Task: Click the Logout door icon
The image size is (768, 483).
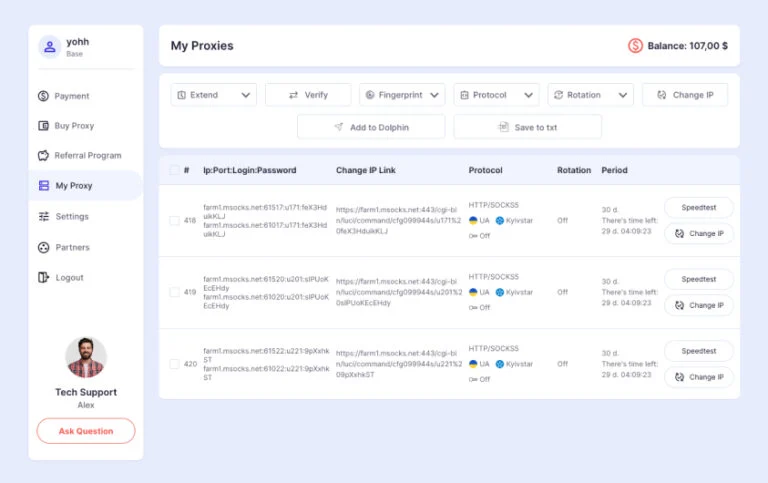Action: coord(43,278)
